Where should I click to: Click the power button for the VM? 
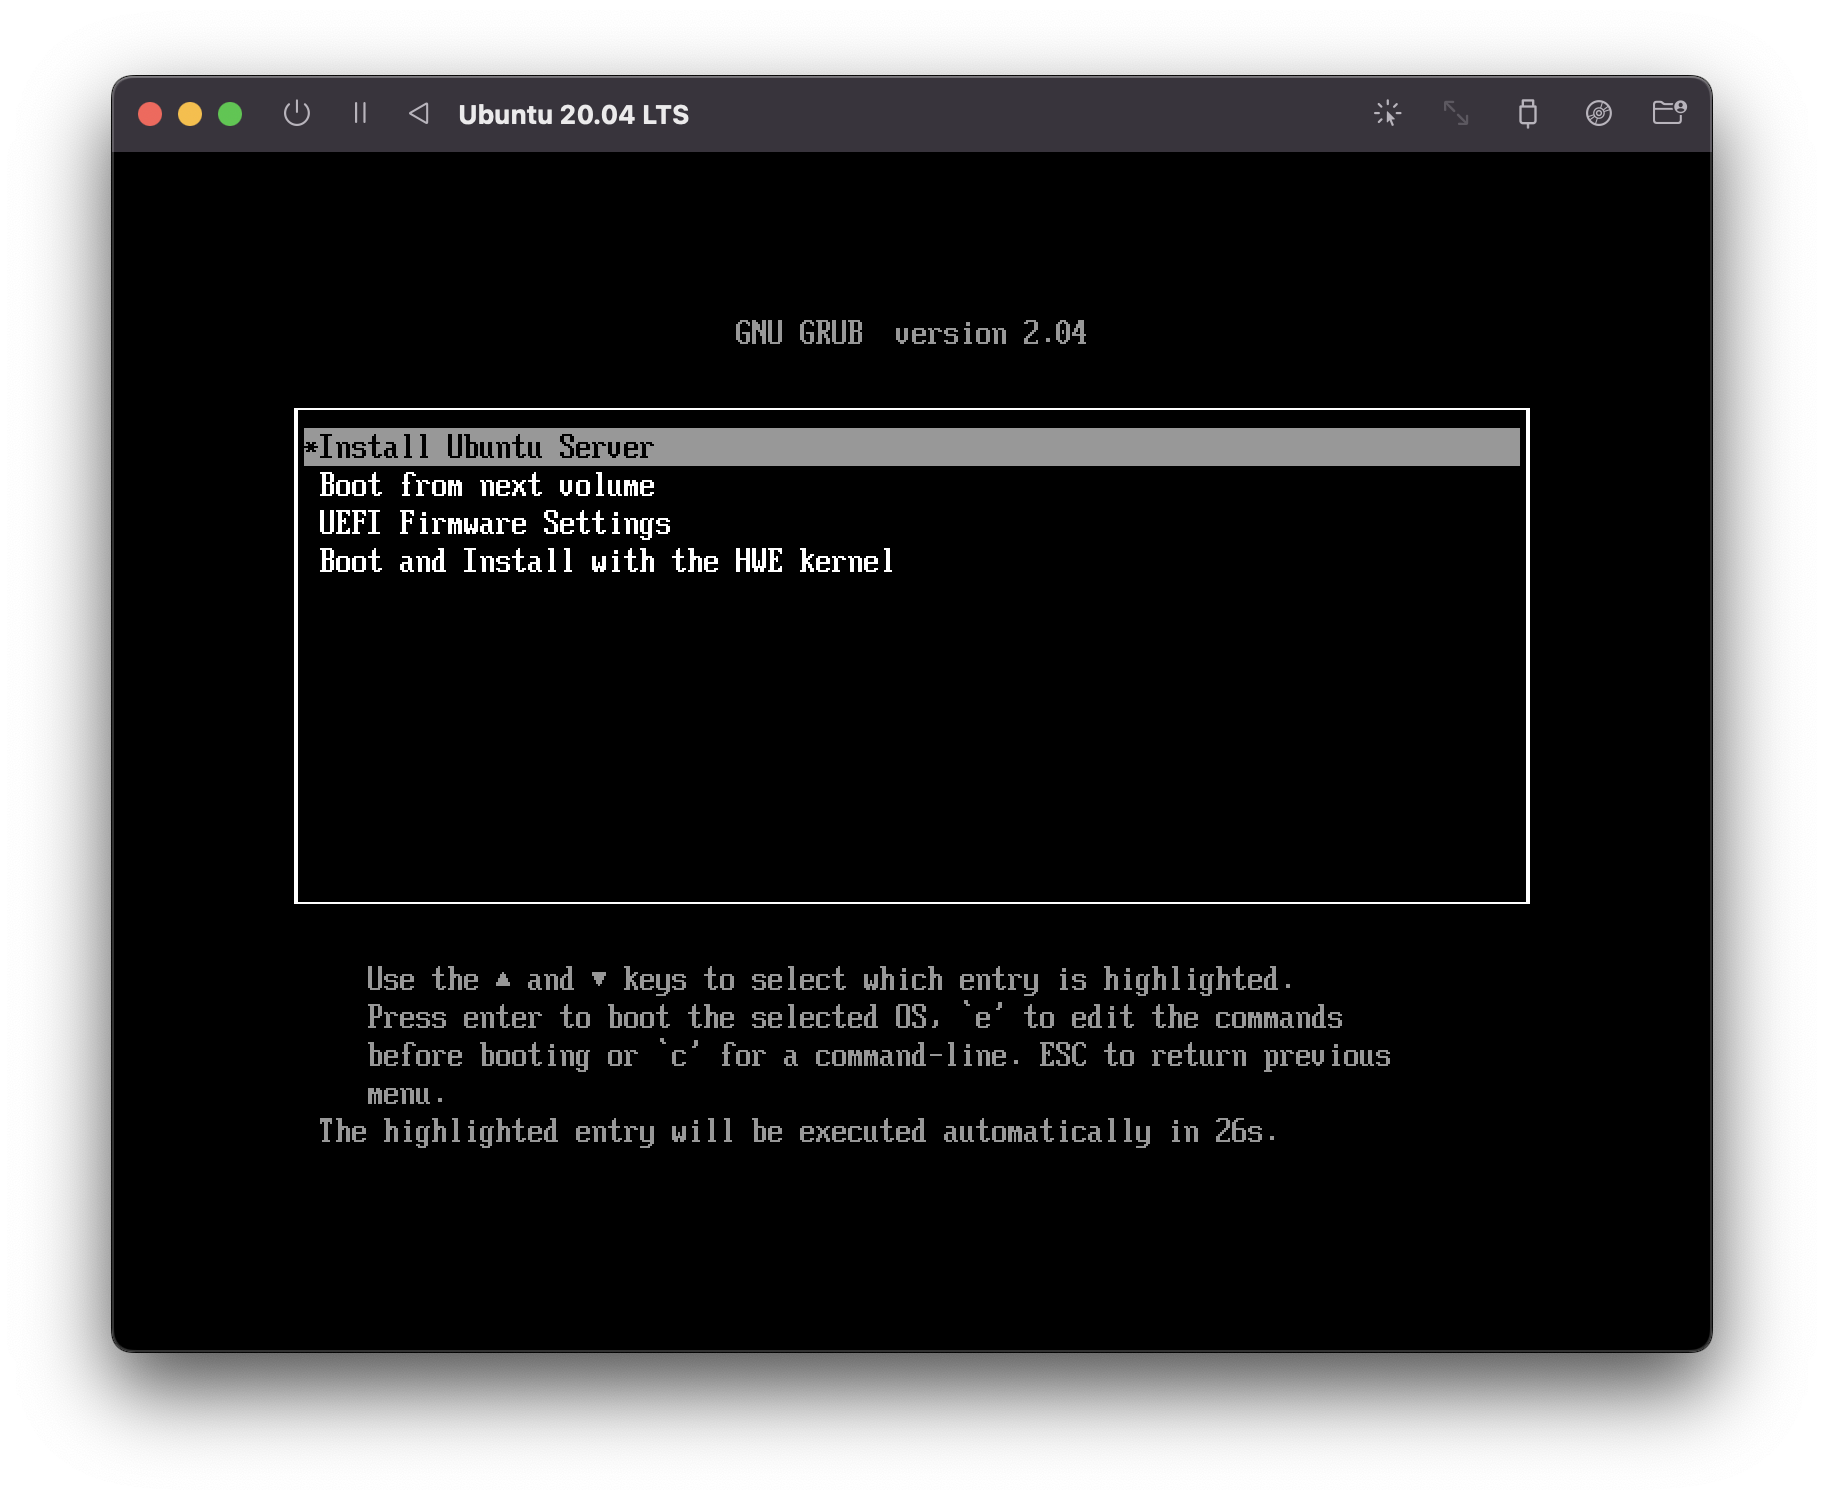click(x=297, y=113)
